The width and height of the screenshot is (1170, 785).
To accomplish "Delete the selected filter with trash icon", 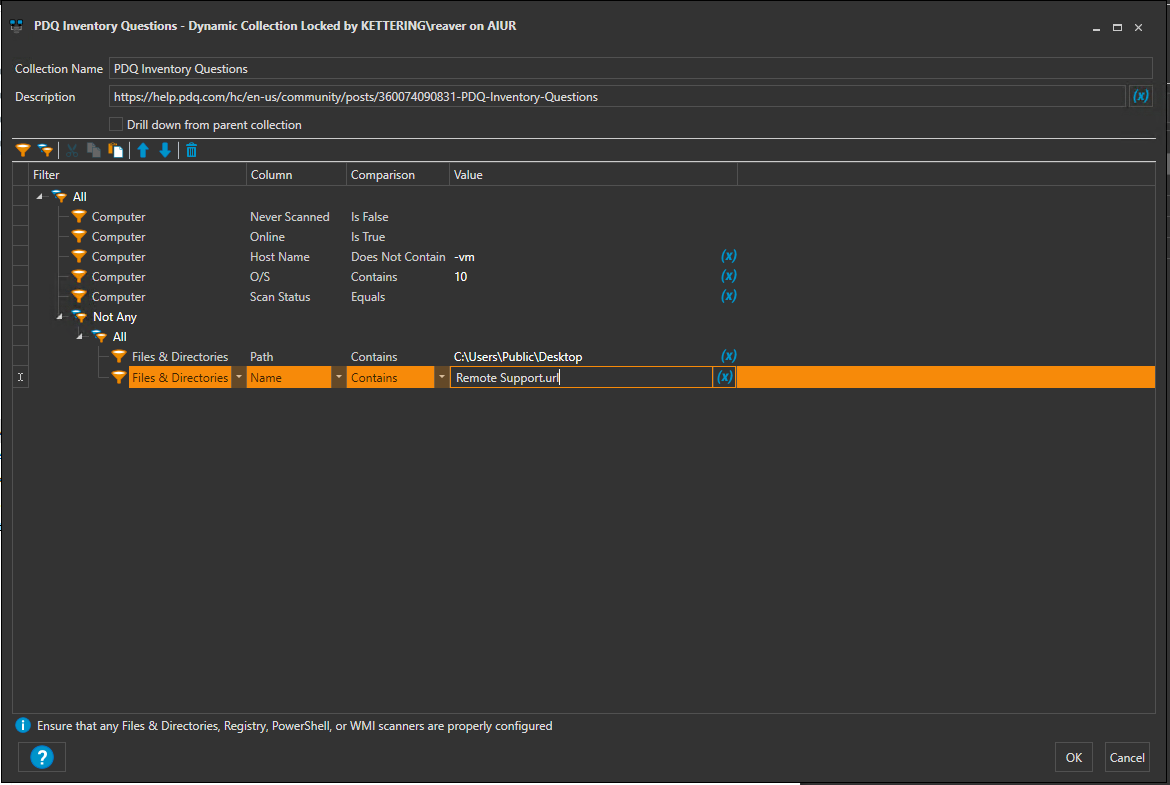I will tap(191, 150).
